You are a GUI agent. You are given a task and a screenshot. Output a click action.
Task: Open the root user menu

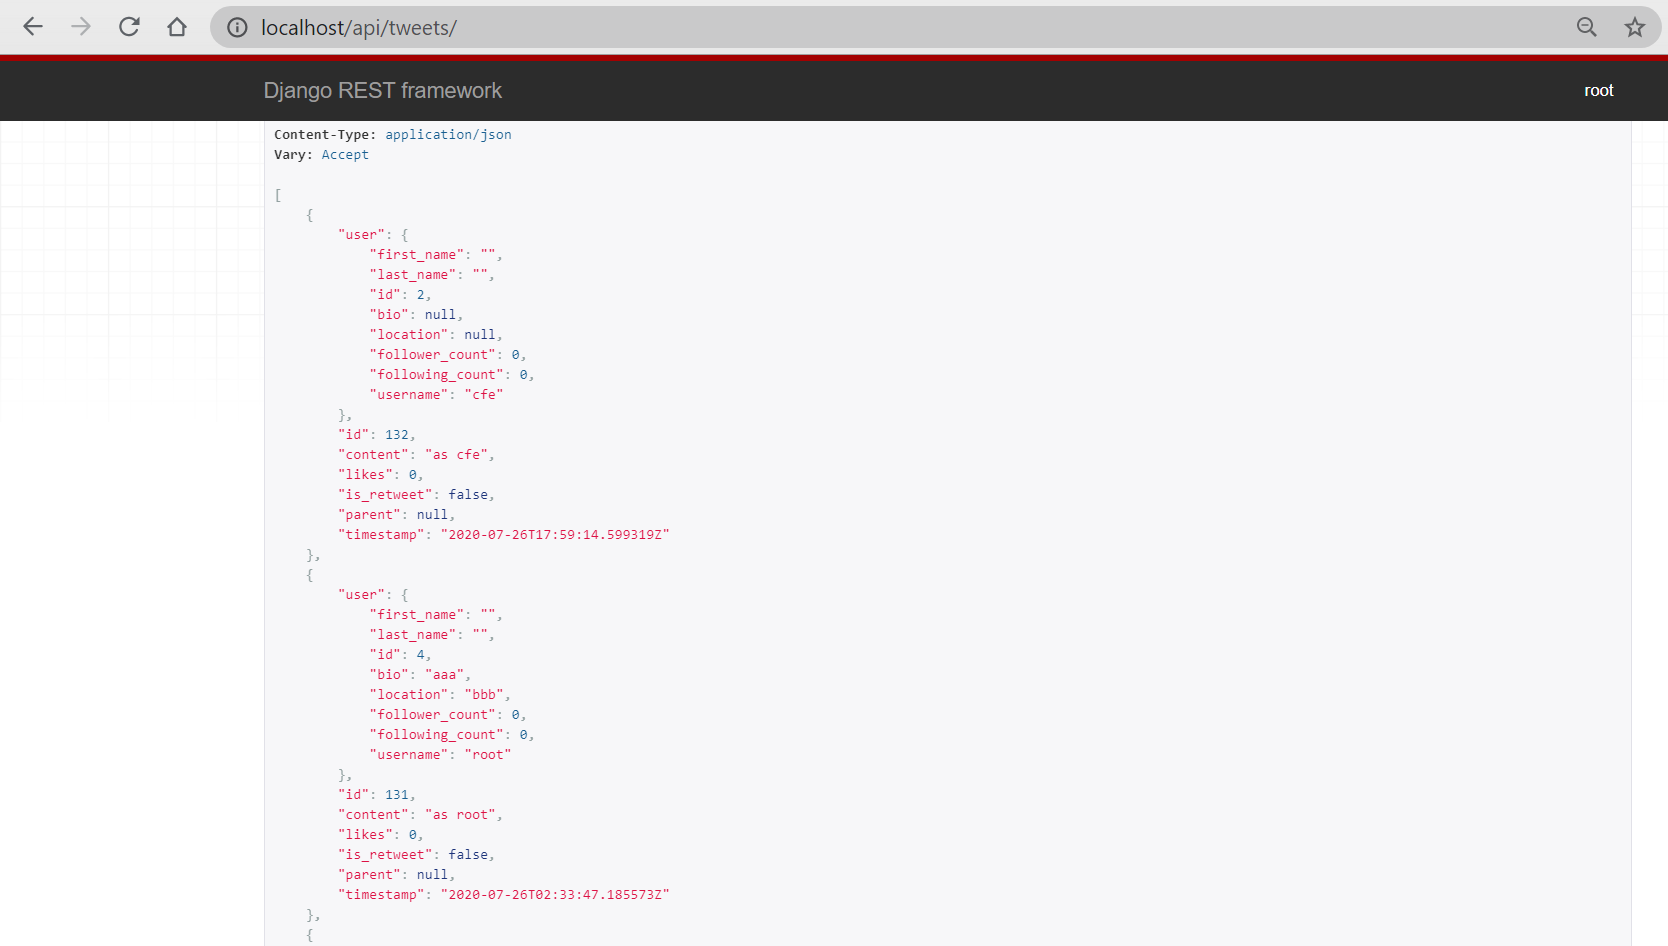(x=1598, y=91)
